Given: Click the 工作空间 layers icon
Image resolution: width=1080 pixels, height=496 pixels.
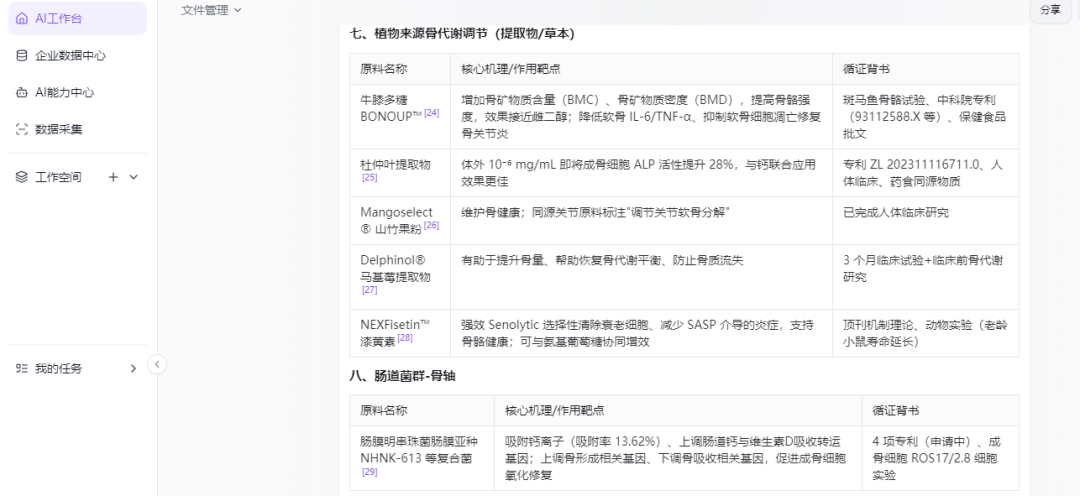Looking at the screenshot, I should (x=22, y=177).
